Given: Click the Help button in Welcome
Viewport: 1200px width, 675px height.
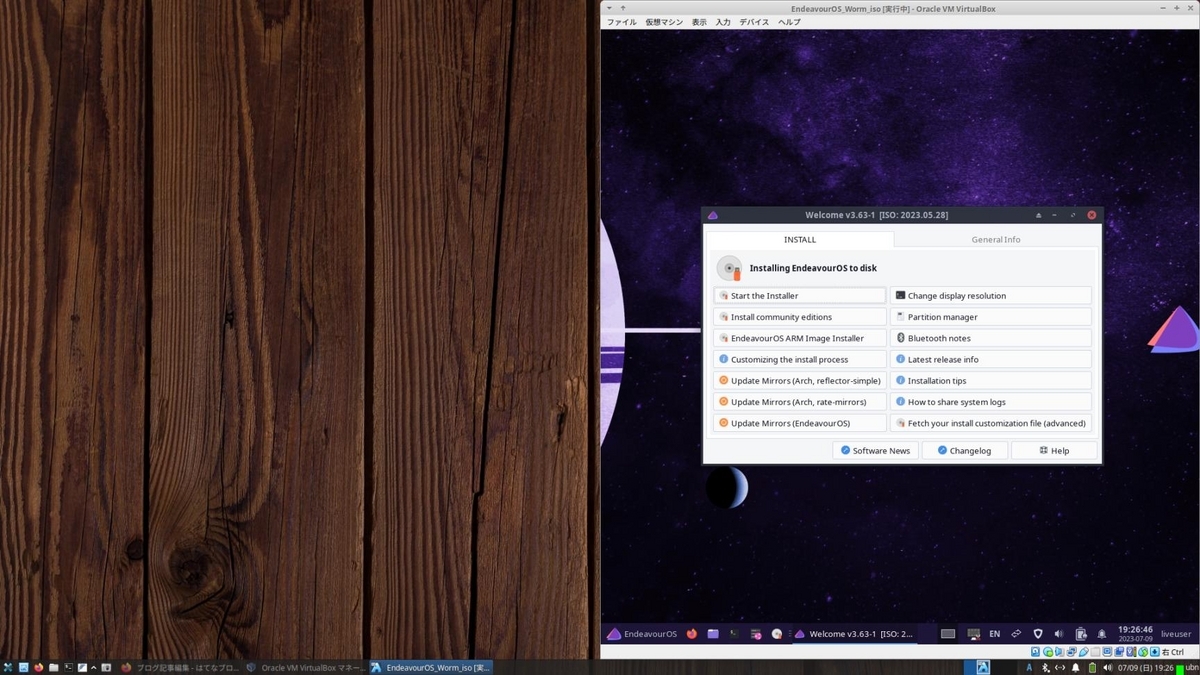Looking at the screenshot, I should 1054,451.
